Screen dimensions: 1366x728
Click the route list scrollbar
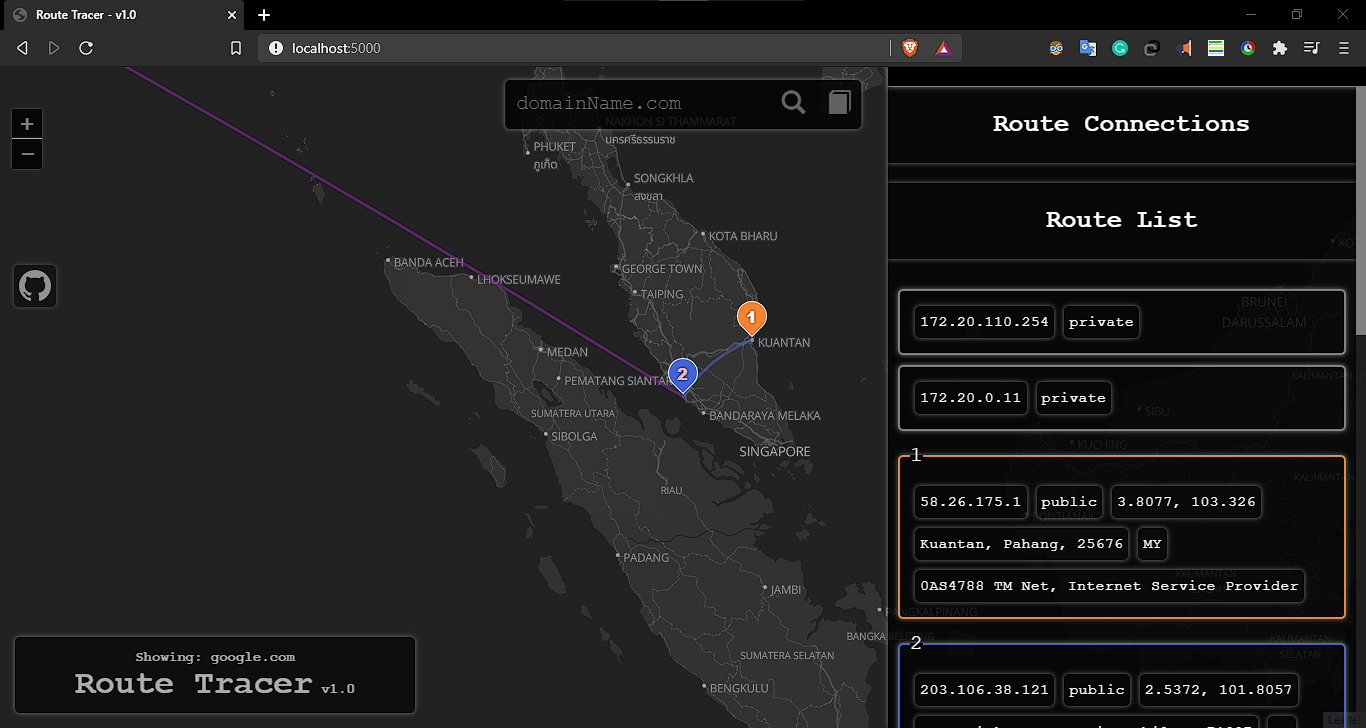tap(1360, 210)
